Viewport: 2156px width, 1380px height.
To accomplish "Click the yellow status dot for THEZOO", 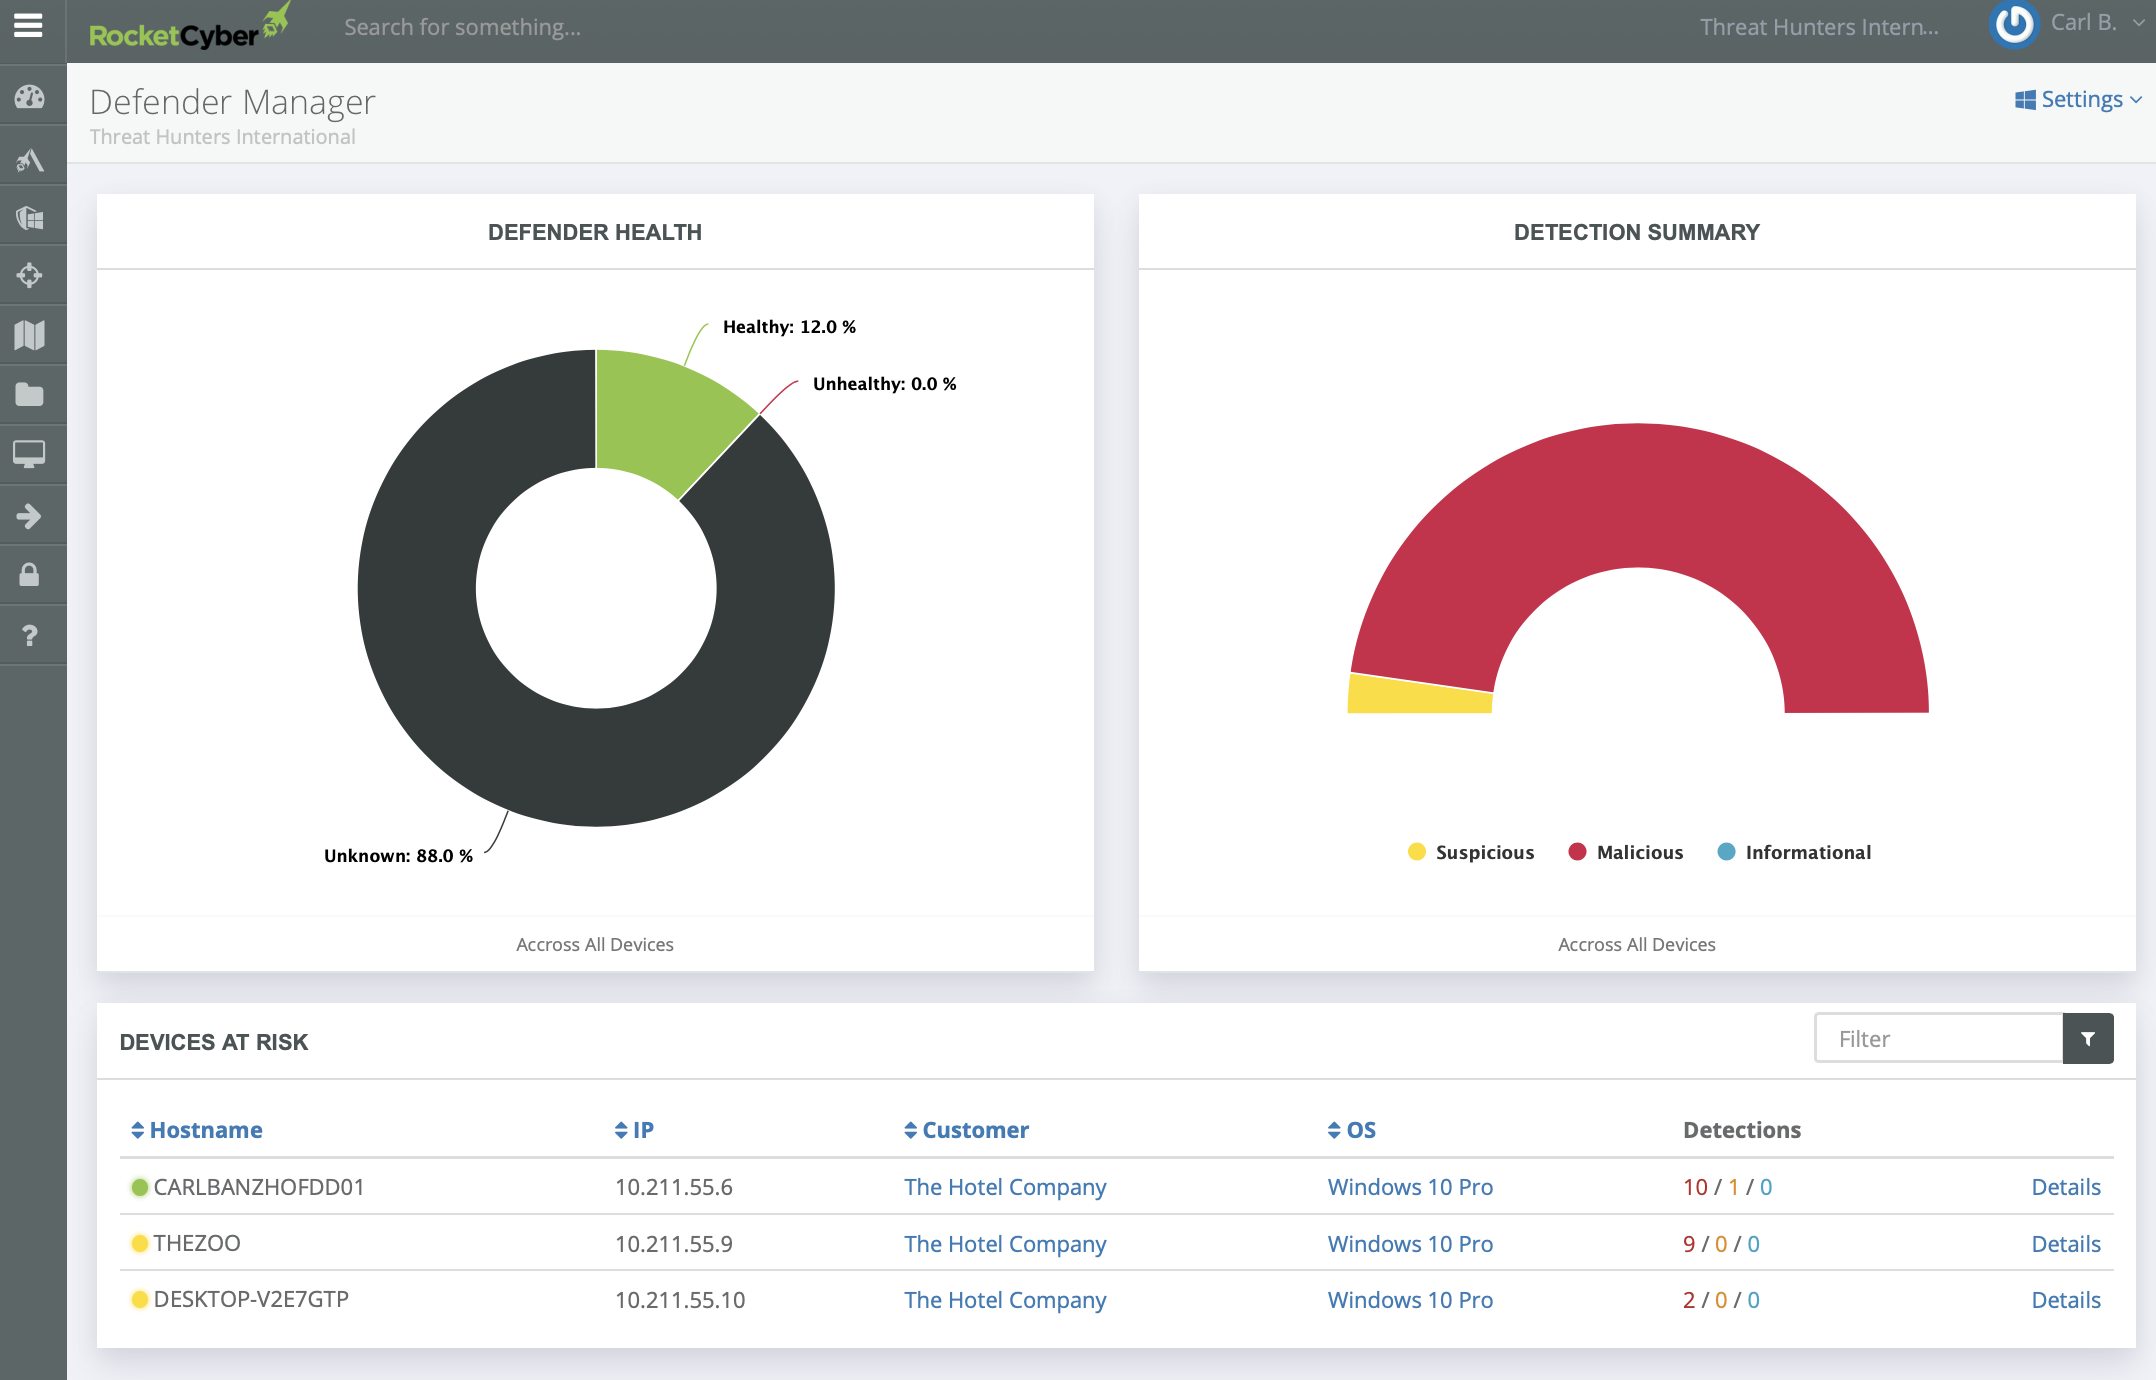I will (140, 1243).
